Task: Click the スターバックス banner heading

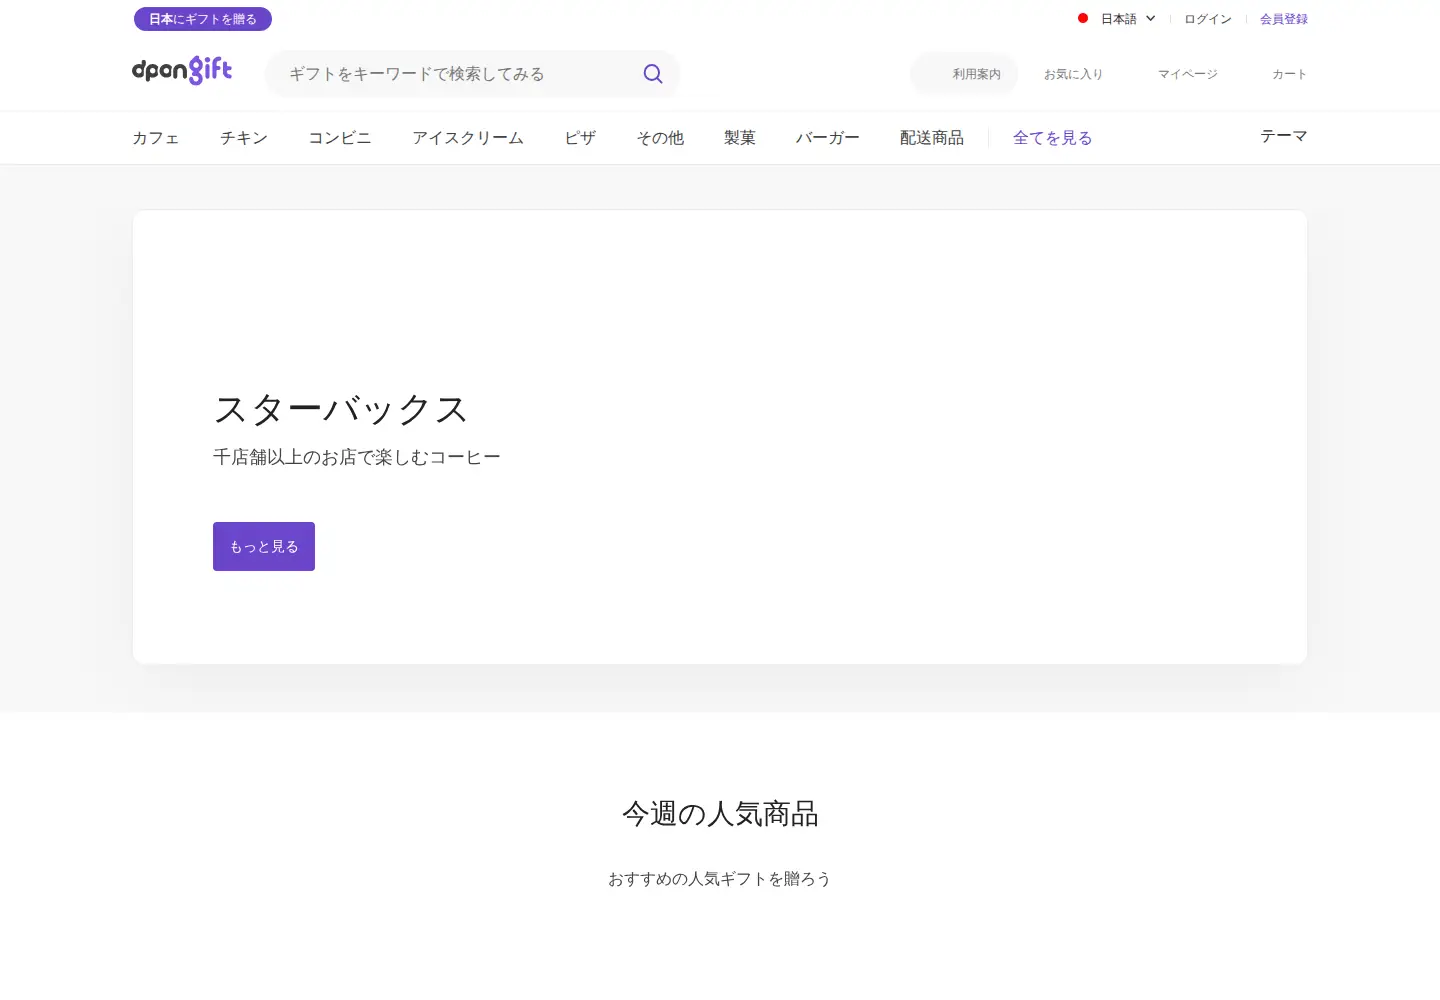Action: click(x=341, y=410)
